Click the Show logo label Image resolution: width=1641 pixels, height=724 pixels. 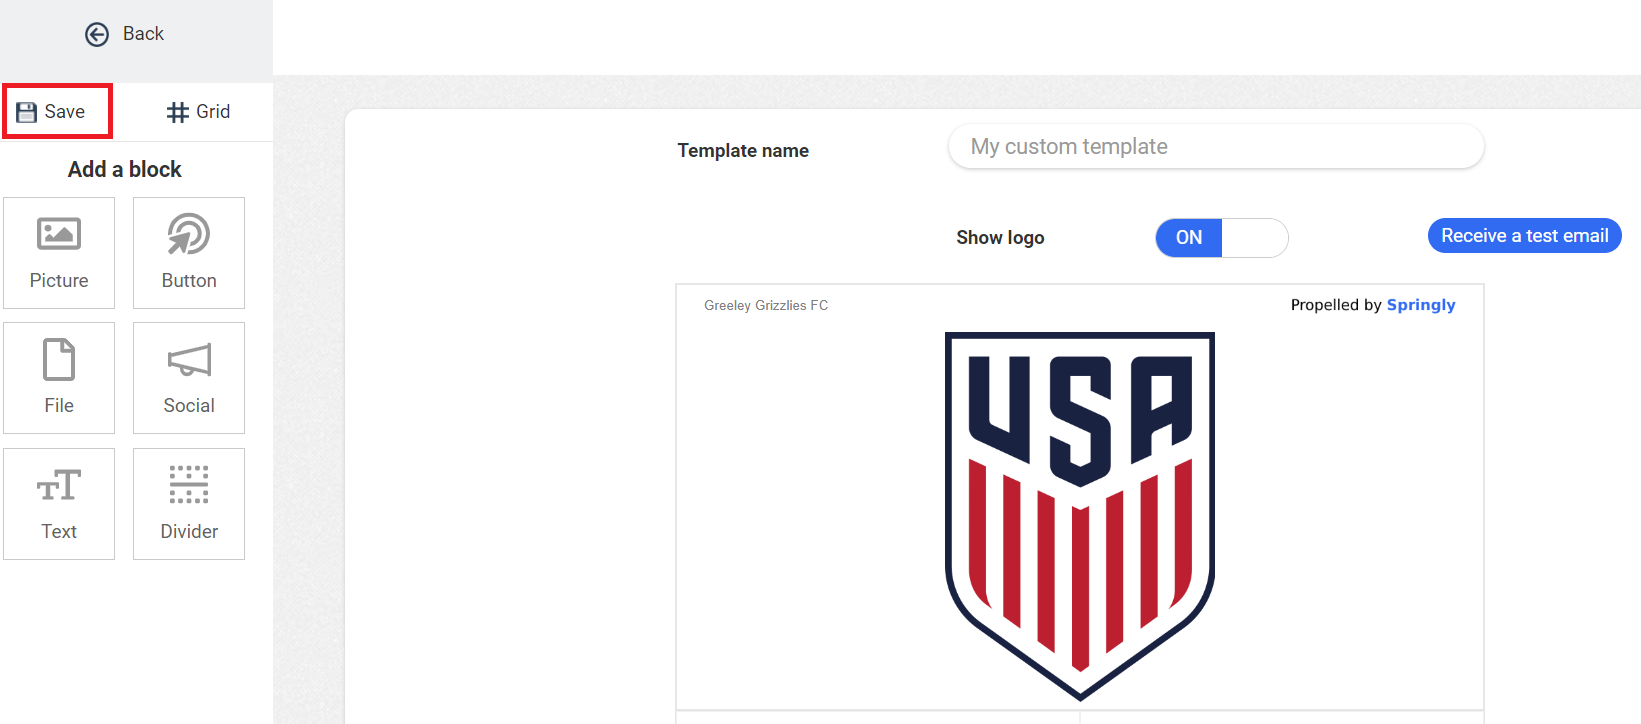click(1000, 238)
